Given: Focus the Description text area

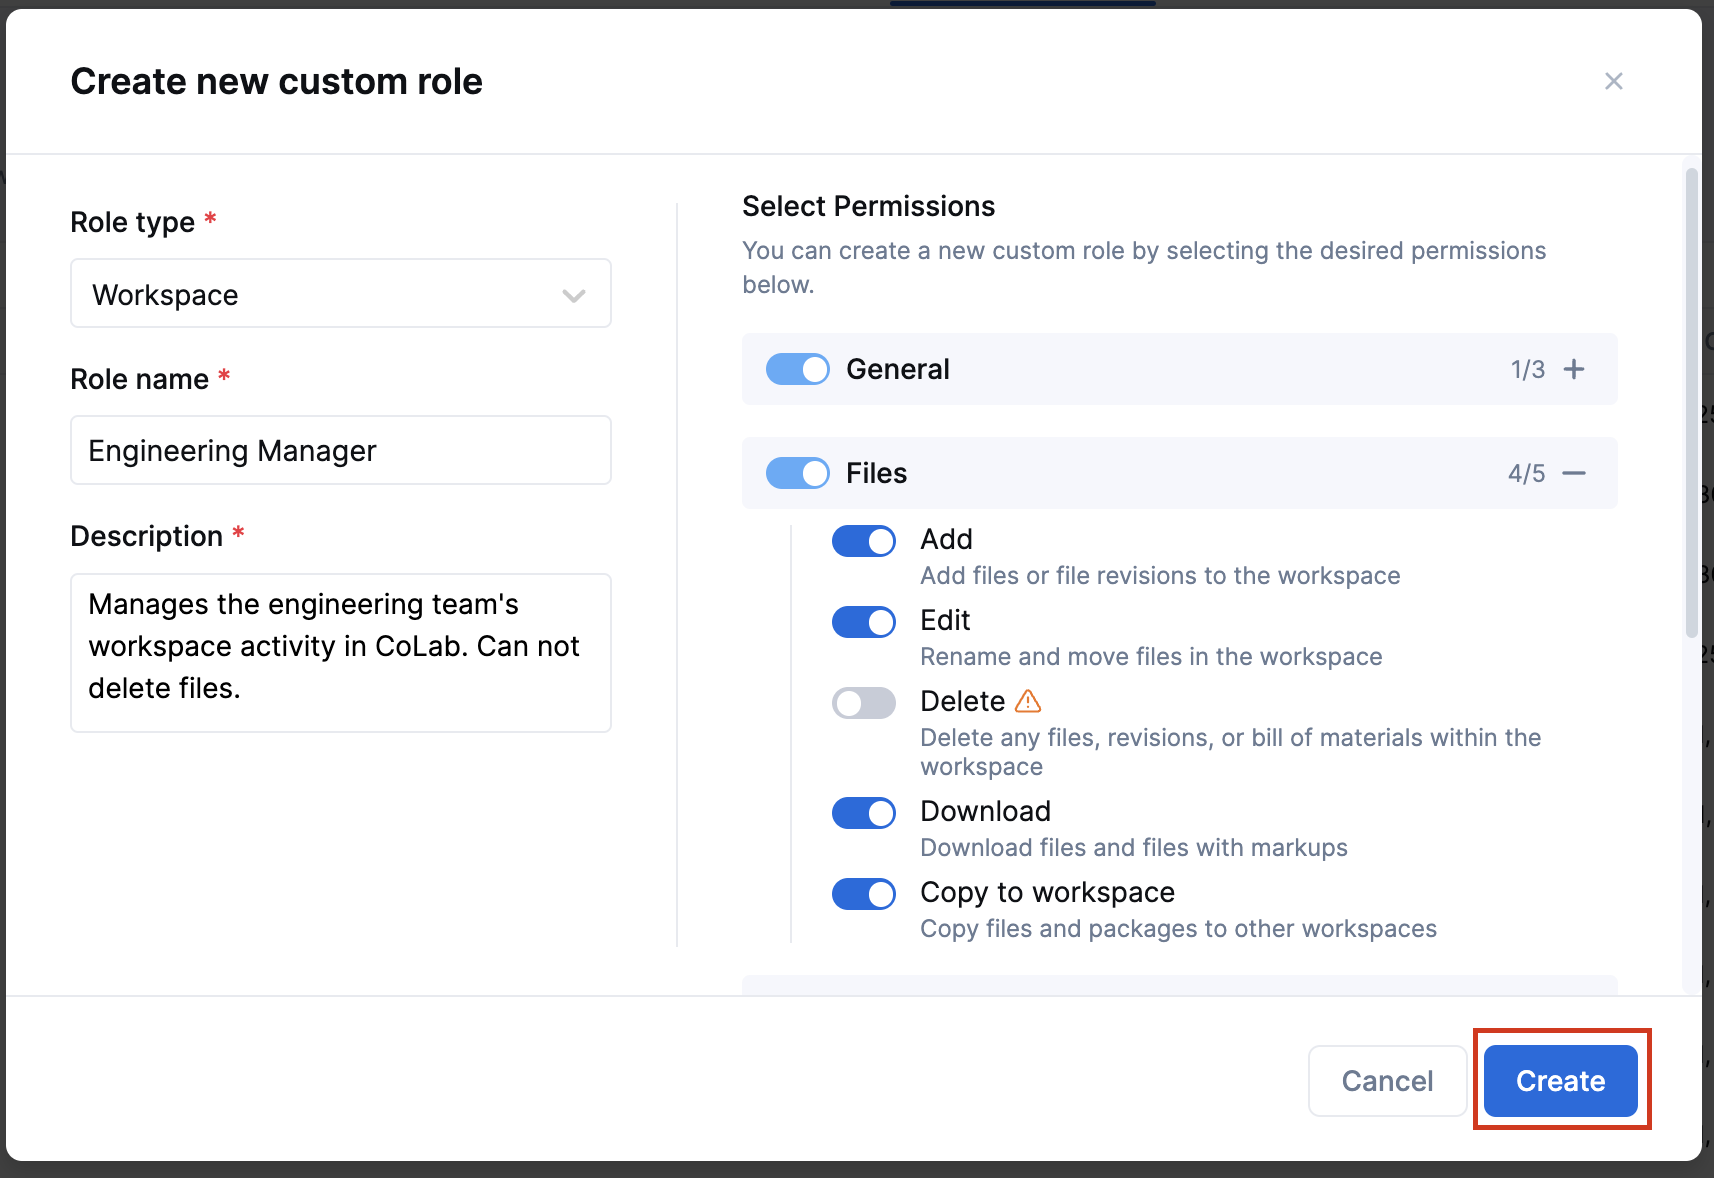Looking at the screenshot, I should (x=341, y=652).
